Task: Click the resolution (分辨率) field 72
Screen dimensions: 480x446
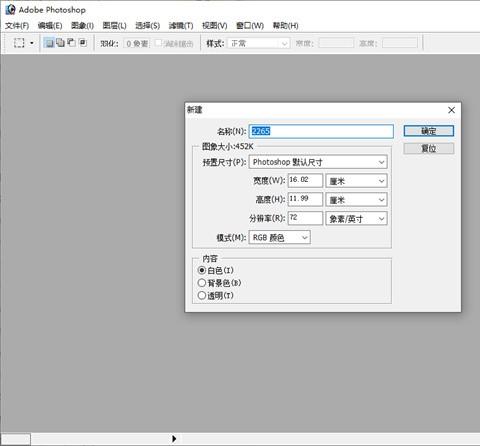Action: (305, 218)
